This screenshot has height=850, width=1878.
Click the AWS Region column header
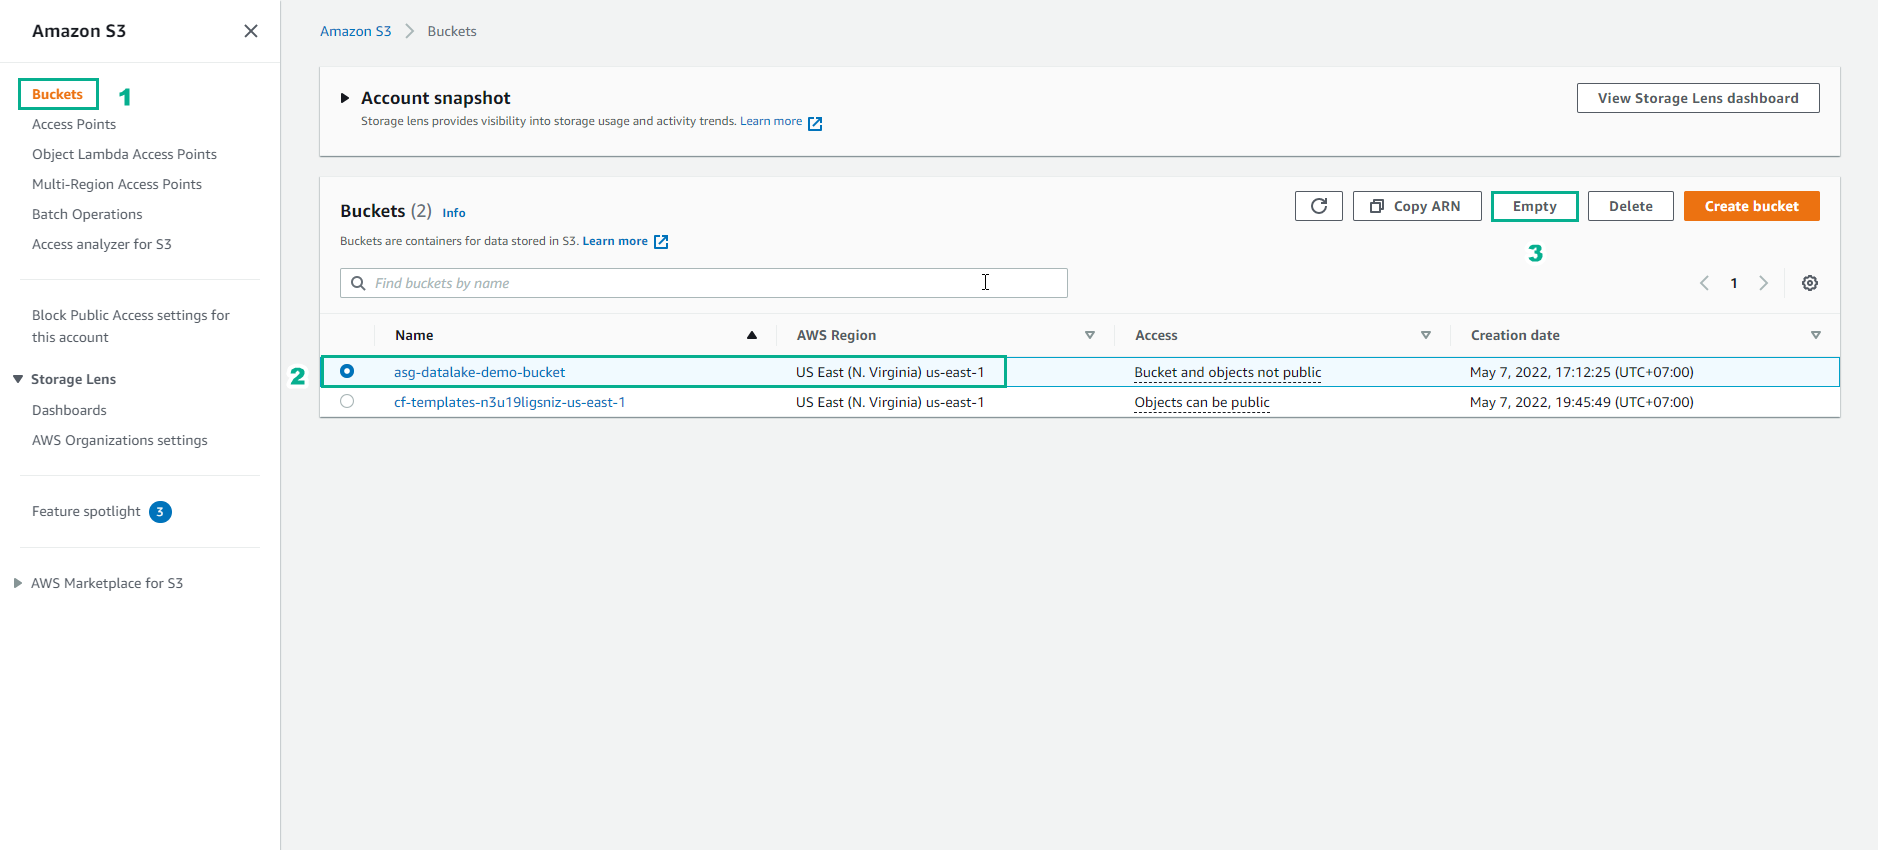pos(836,335)
